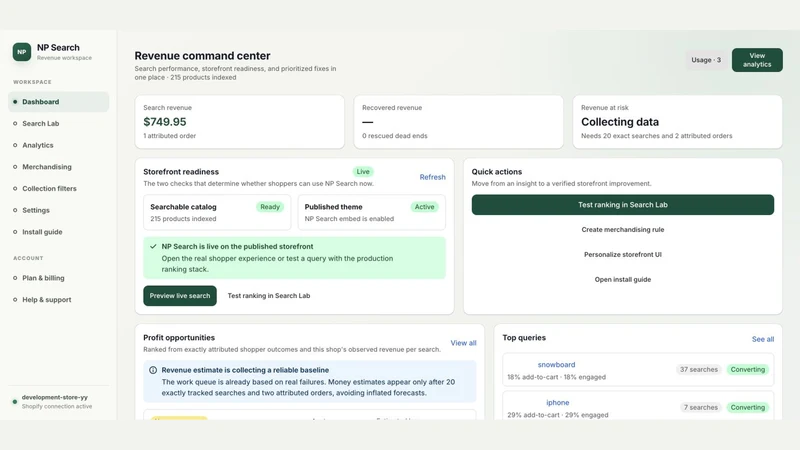Click Create merchandising rule
800x450 pixels.
click(x=622, y=230)
